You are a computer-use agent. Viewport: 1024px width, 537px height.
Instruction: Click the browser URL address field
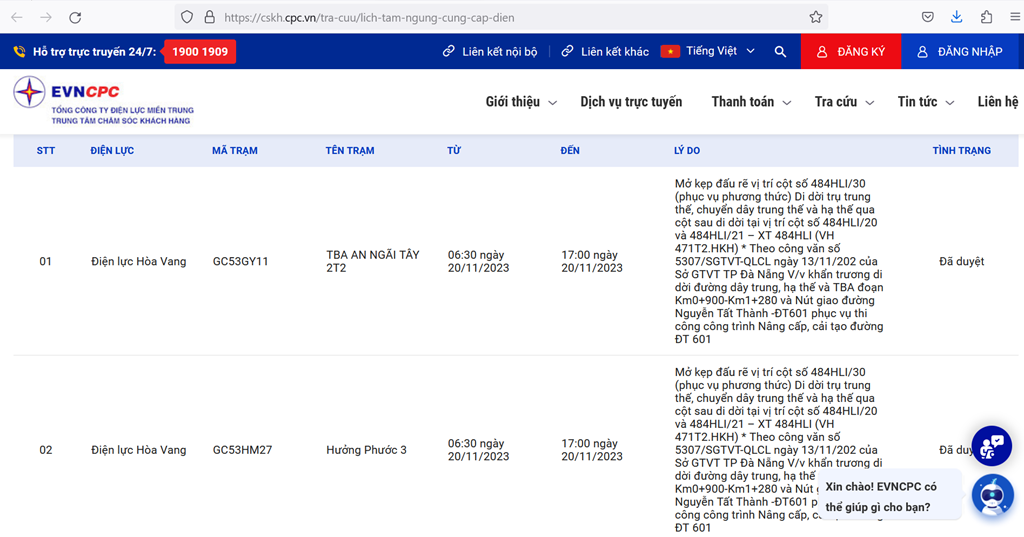500,17
